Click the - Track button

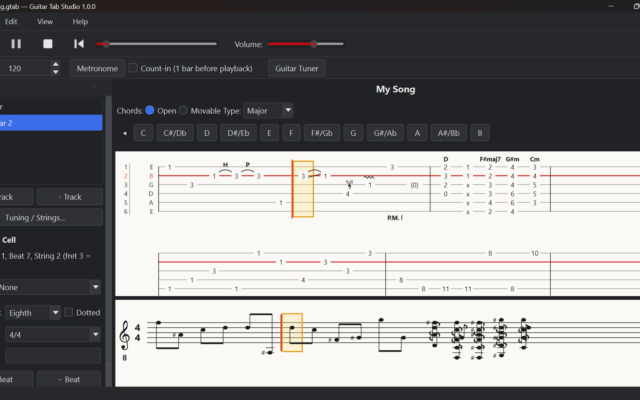coord(69,197)
